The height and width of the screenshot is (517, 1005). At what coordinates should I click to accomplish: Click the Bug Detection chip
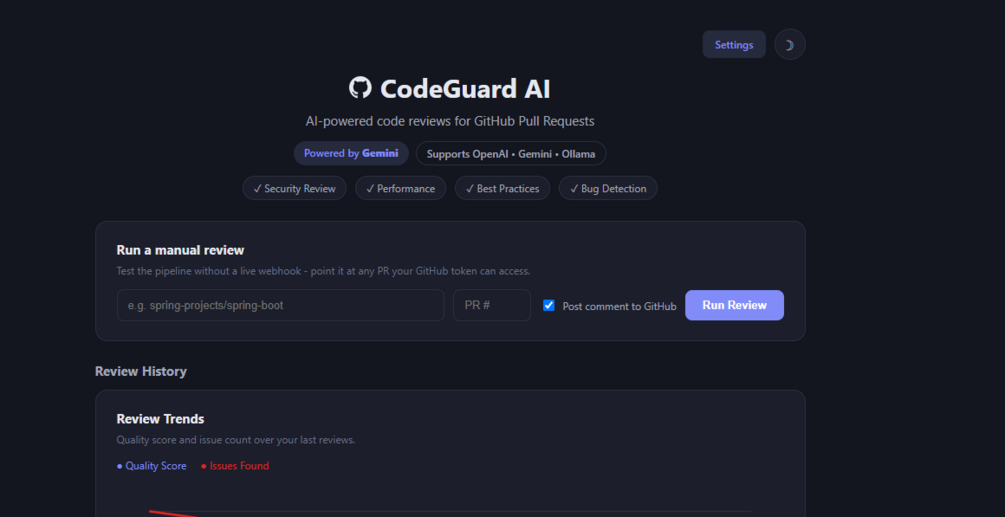pyautogui.click(x=608, y=188)
